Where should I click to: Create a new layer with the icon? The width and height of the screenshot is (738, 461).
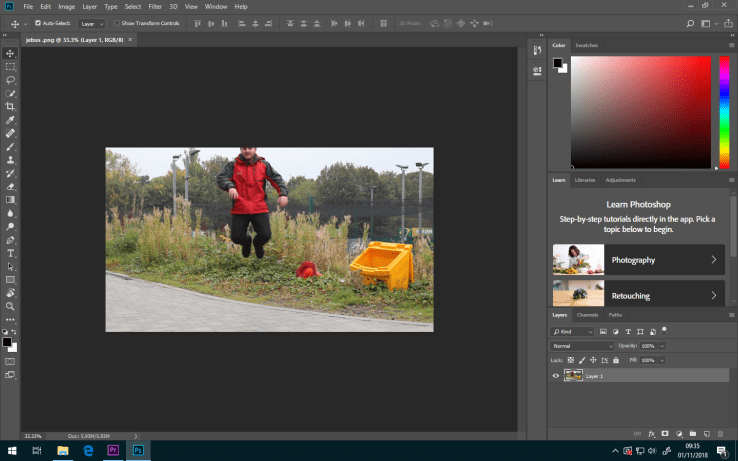tap(706, 433)
